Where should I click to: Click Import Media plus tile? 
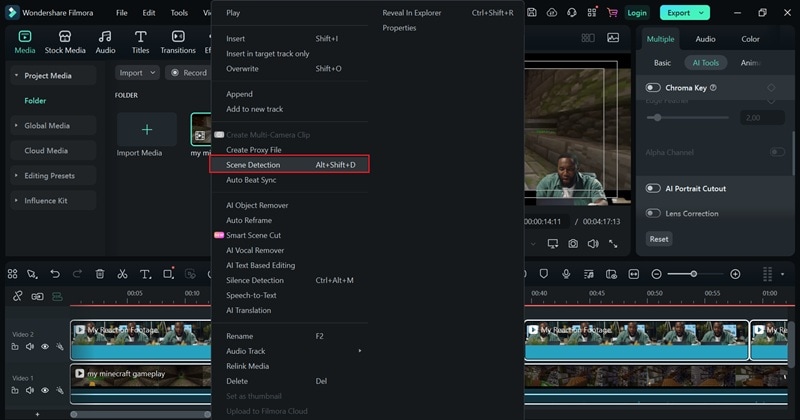coord(147,130)
